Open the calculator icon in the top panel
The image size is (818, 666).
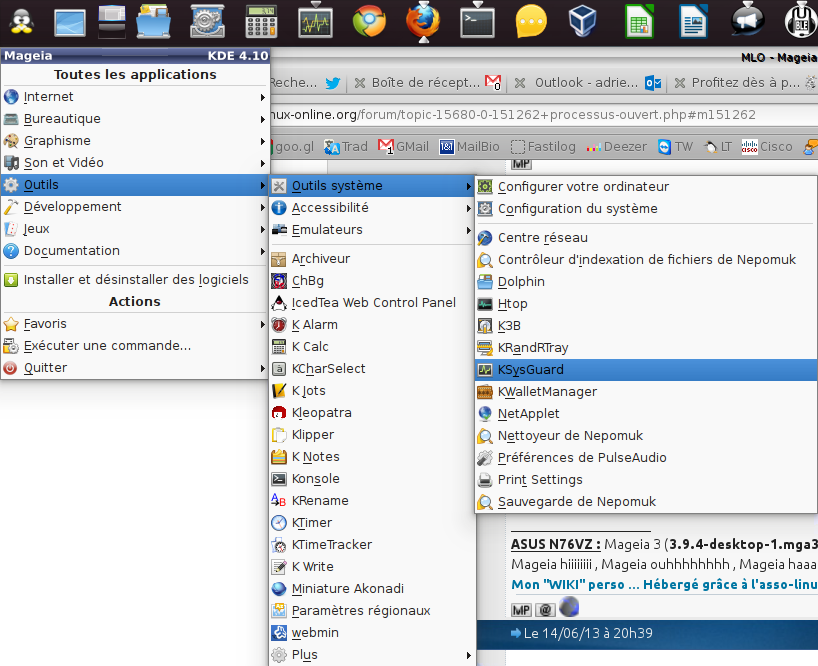click(x=261, y=22)
